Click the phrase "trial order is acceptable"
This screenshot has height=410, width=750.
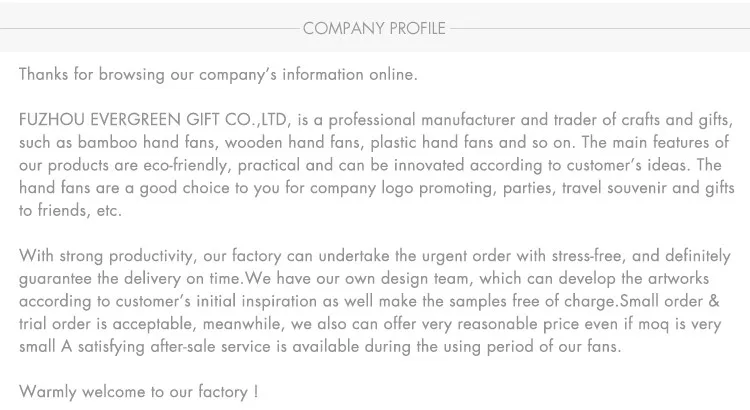(x=104, y=324)
